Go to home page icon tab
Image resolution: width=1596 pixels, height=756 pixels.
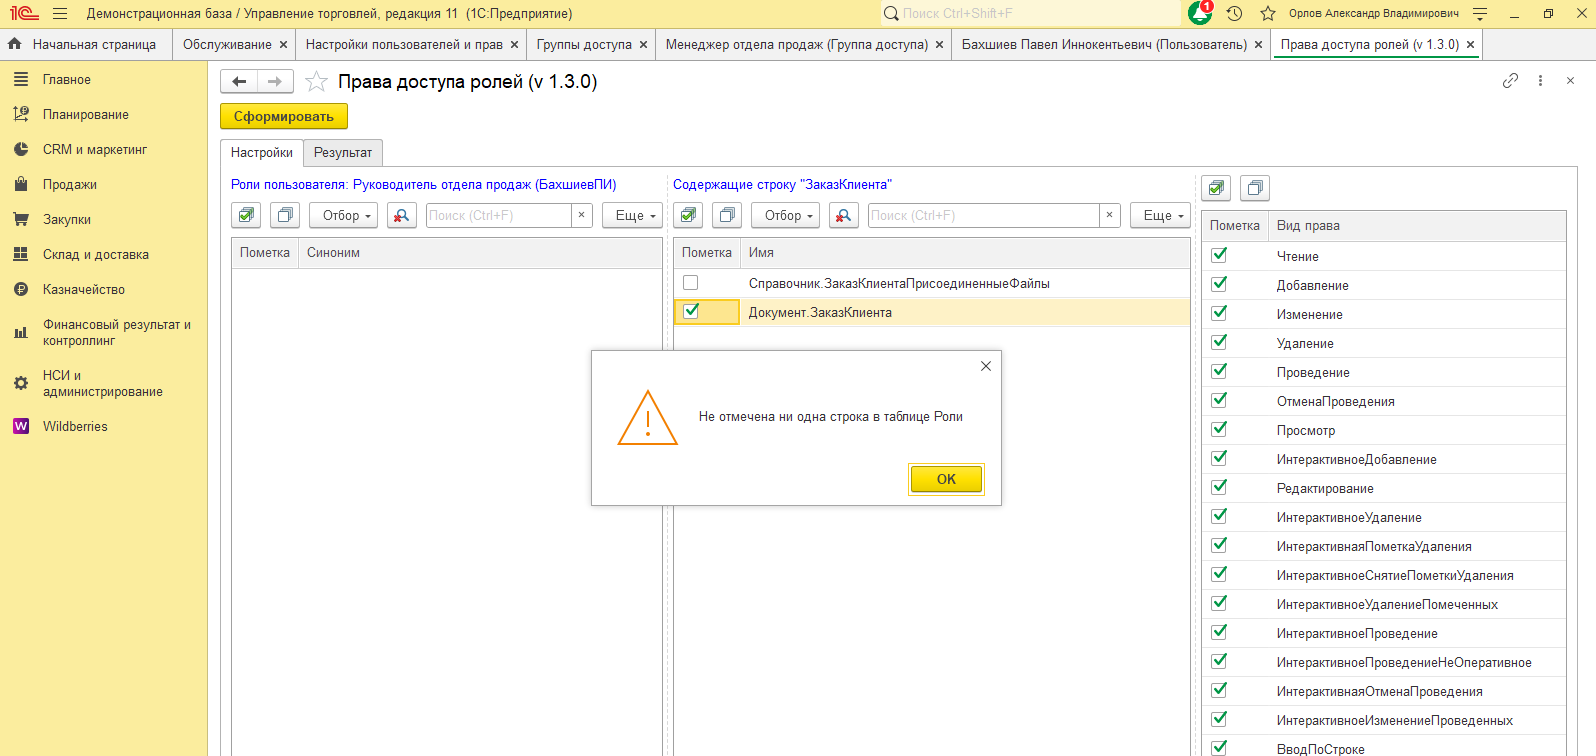(x=14, y=44)
